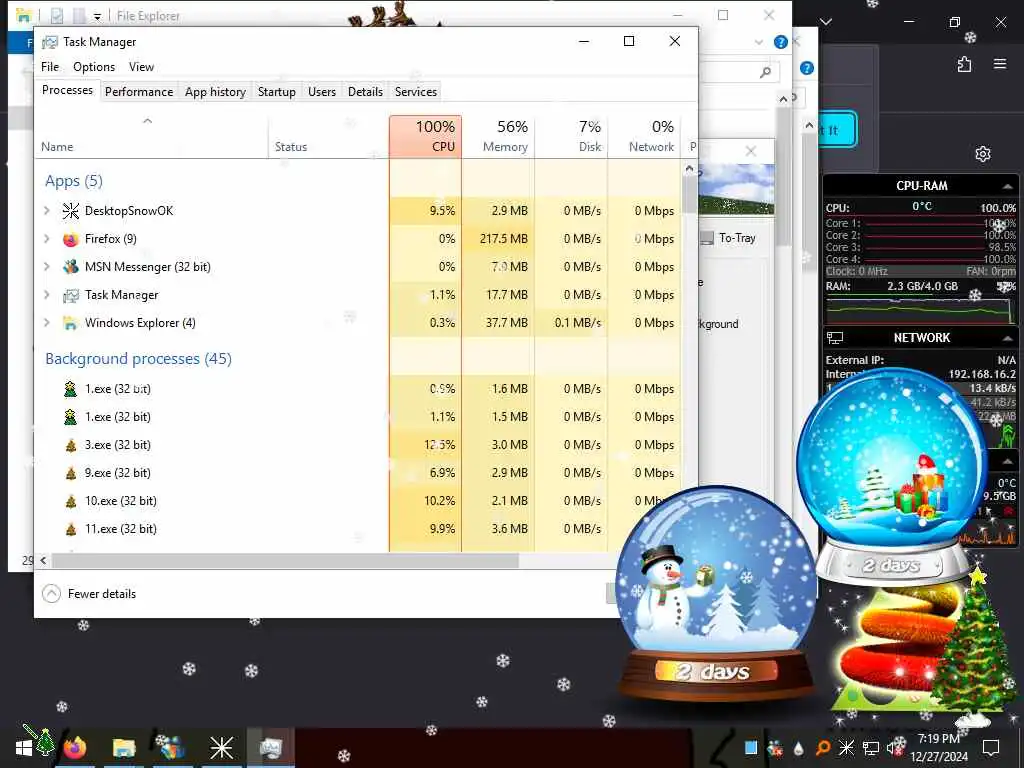Switch to the Performance tab
Image resolution: width=1024 pixels, height=768 pixels.
[139, 92]
